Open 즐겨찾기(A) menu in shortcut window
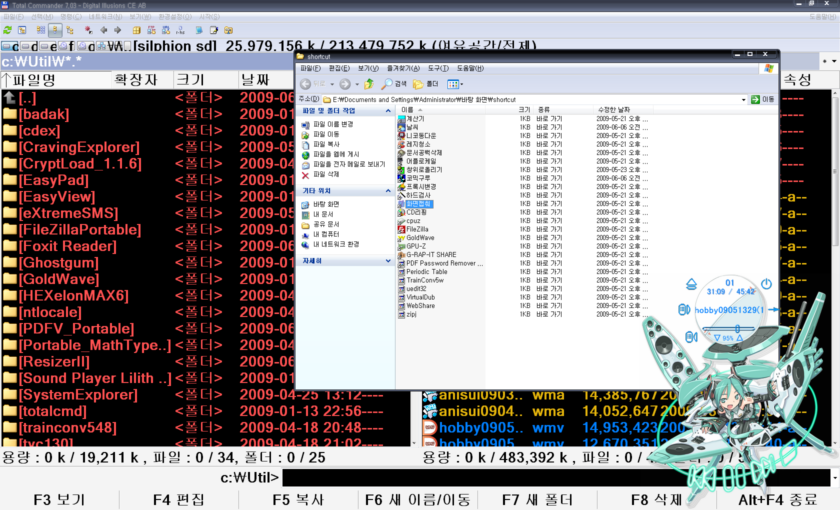The image size is (840, 510). click(x=403, y=69)
